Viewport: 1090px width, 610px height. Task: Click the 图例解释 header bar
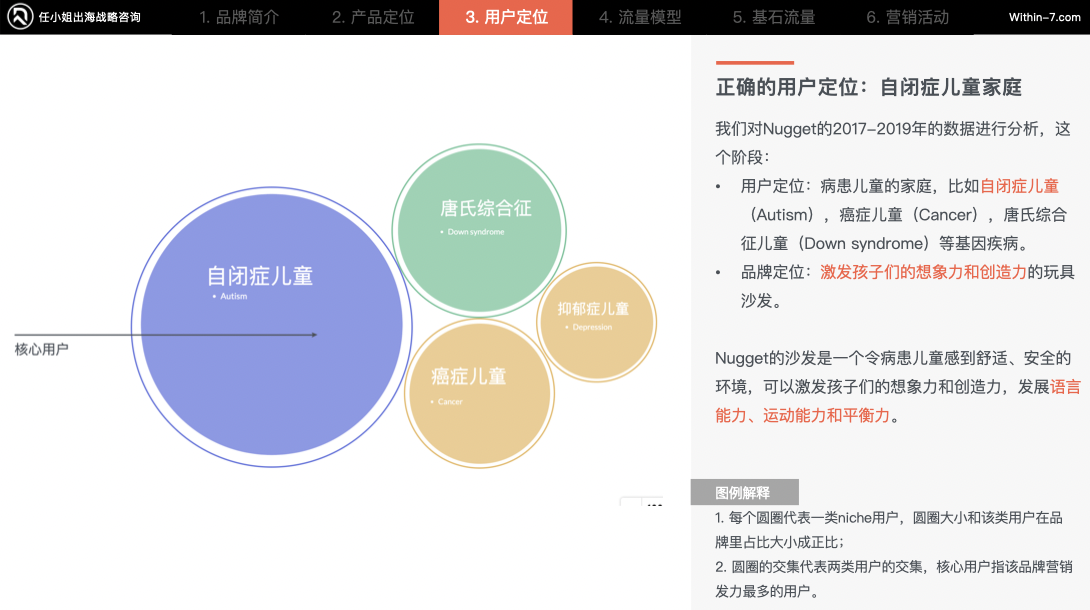[743, 492]
